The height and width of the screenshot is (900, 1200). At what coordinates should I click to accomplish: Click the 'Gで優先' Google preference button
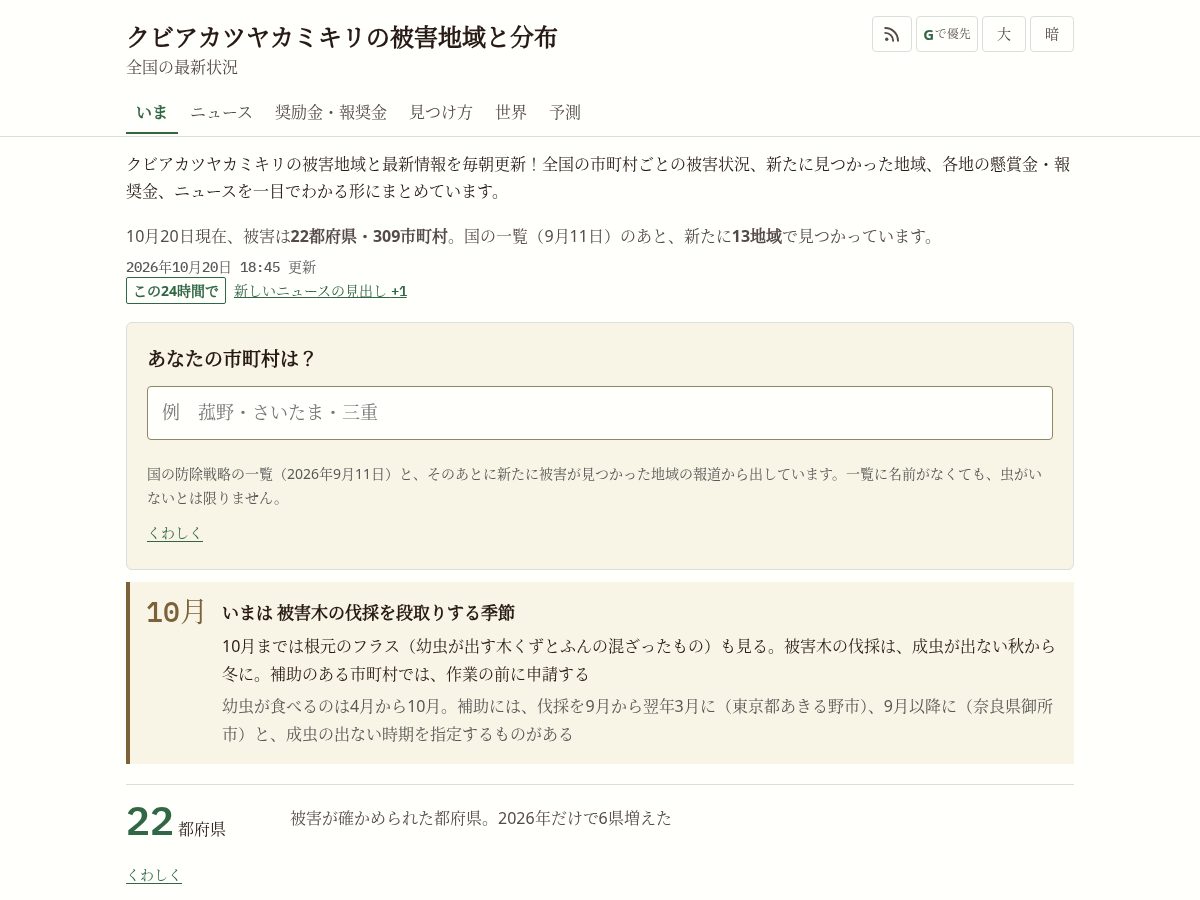point(947,34)
